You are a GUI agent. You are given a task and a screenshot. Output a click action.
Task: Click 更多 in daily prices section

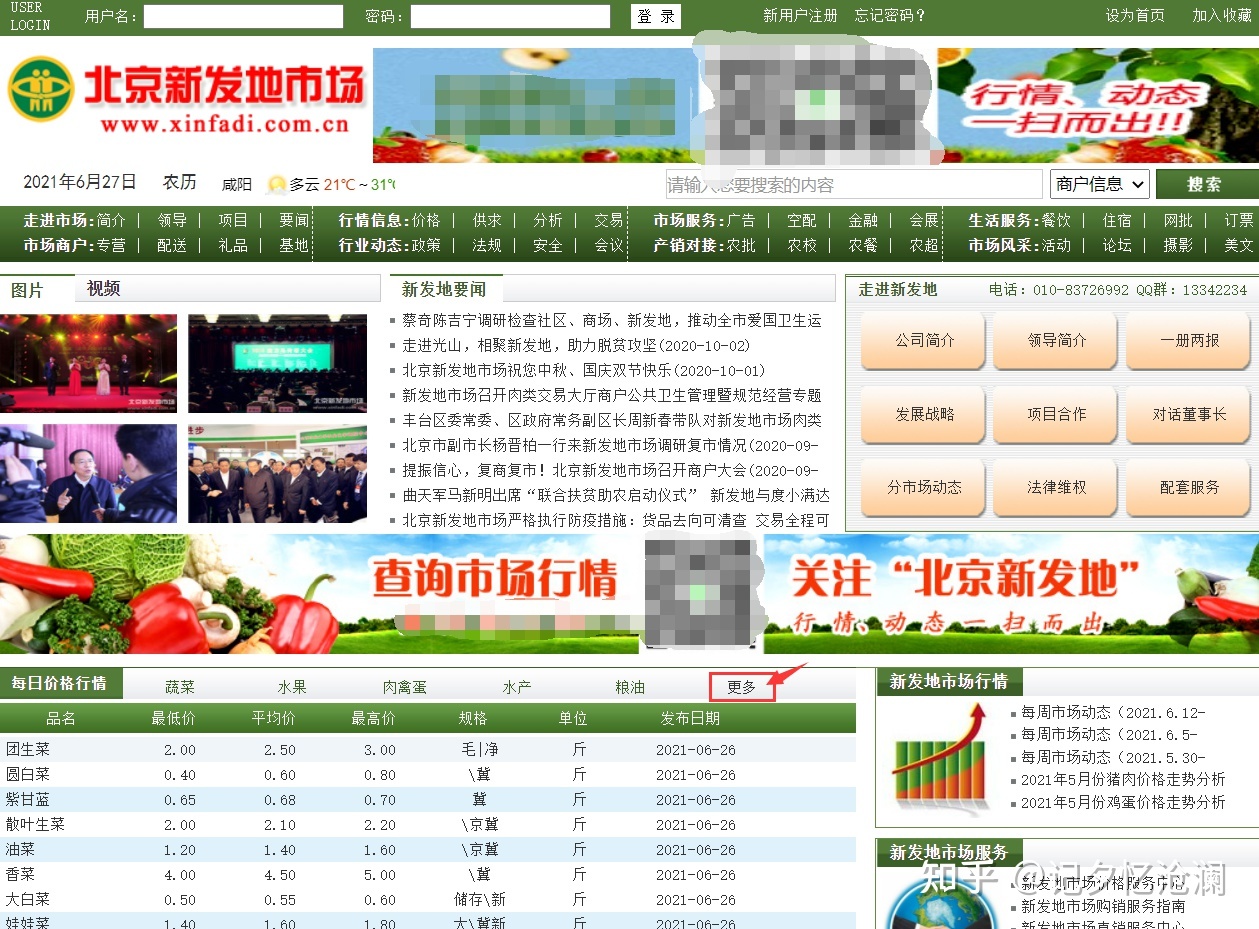pos(742,687)
